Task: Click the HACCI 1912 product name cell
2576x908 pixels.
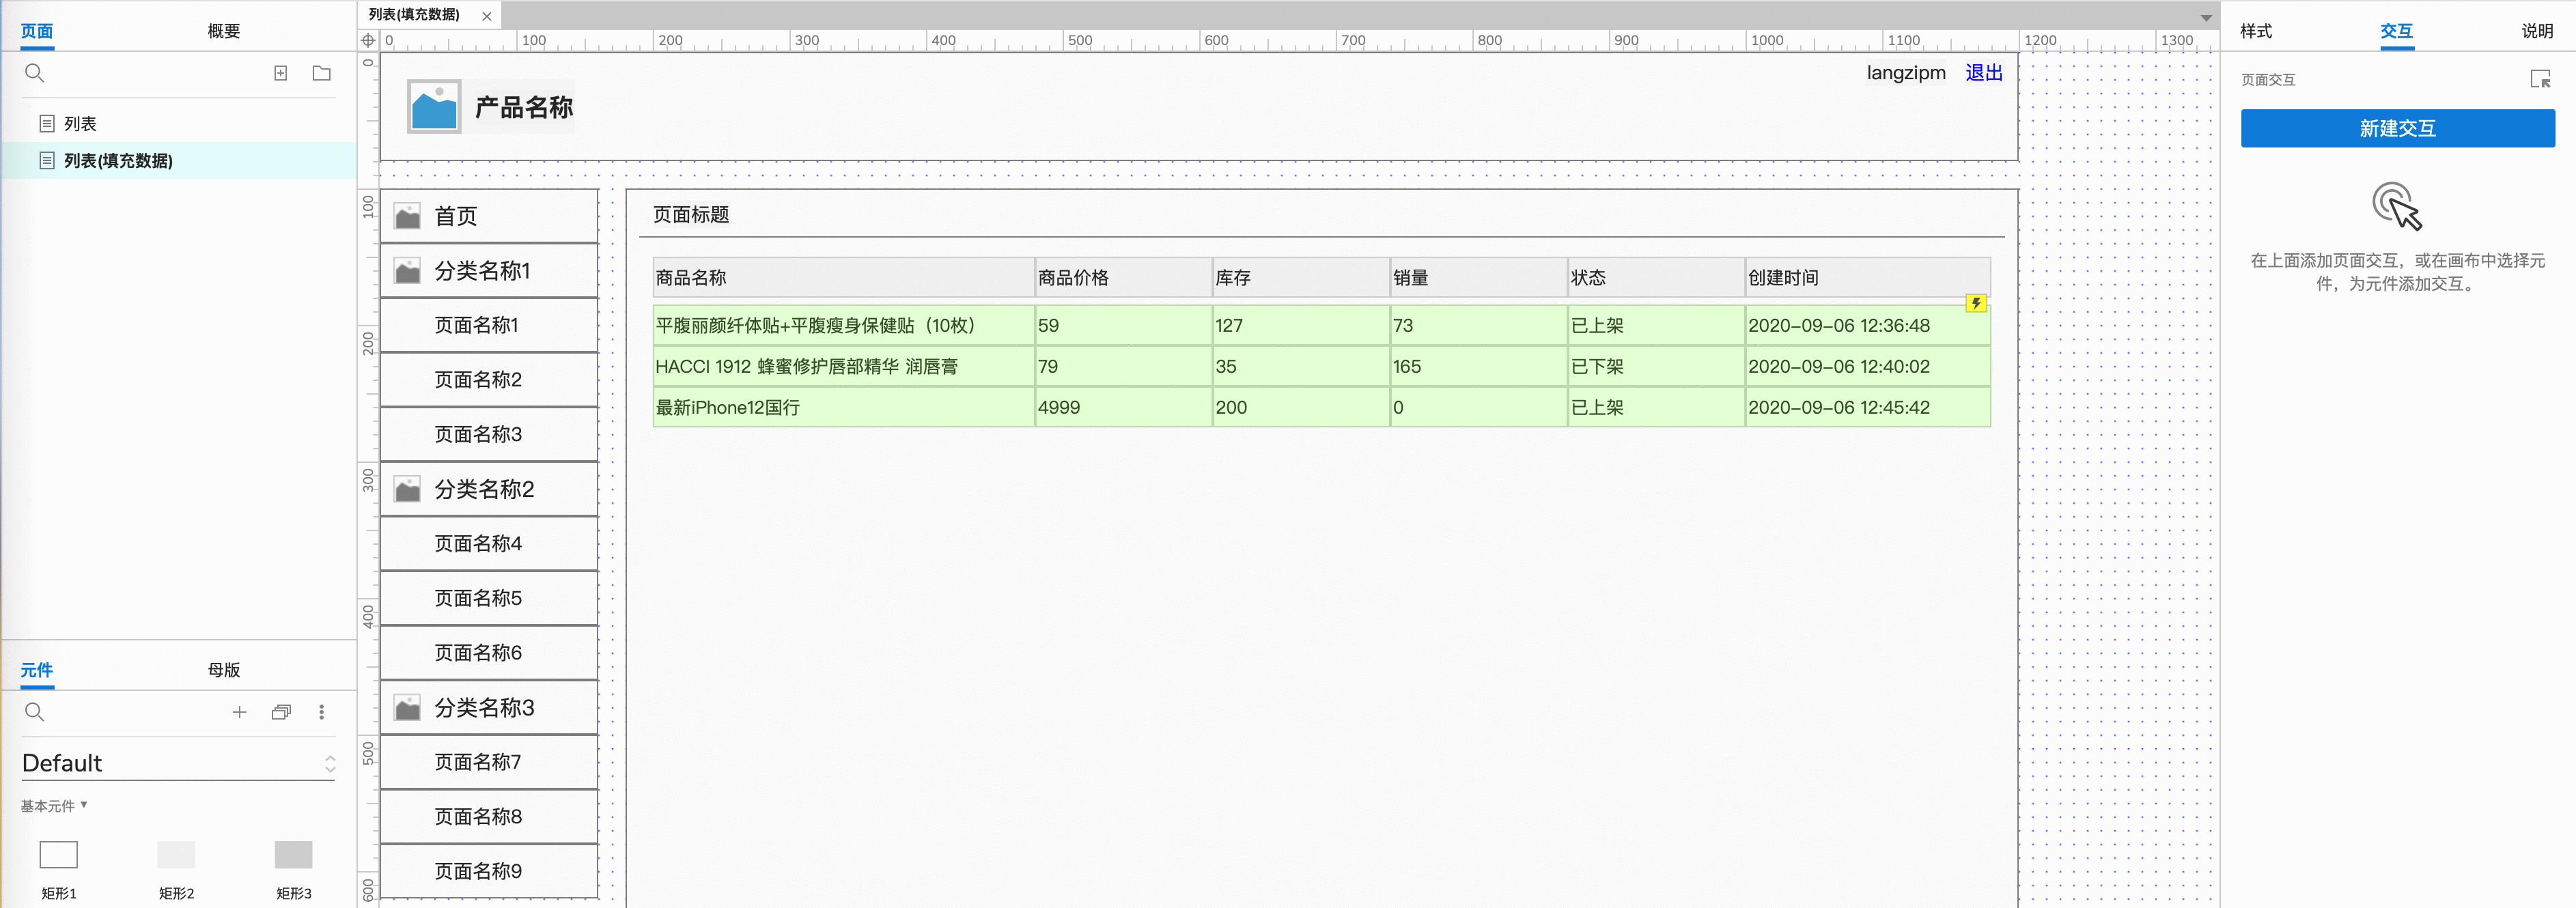Action: [x=843, y=367]
